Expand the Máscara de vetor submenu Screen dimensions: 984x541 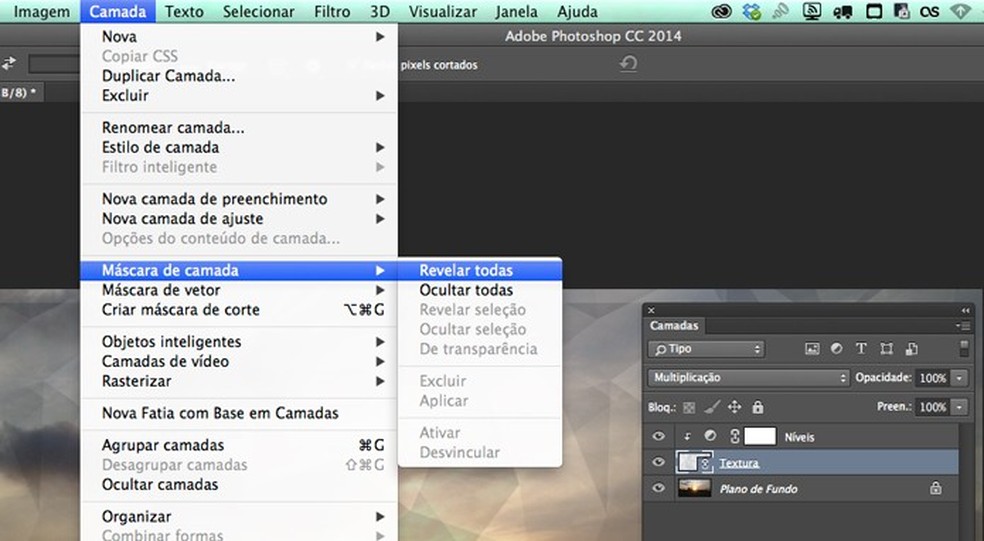click(239, 290)
